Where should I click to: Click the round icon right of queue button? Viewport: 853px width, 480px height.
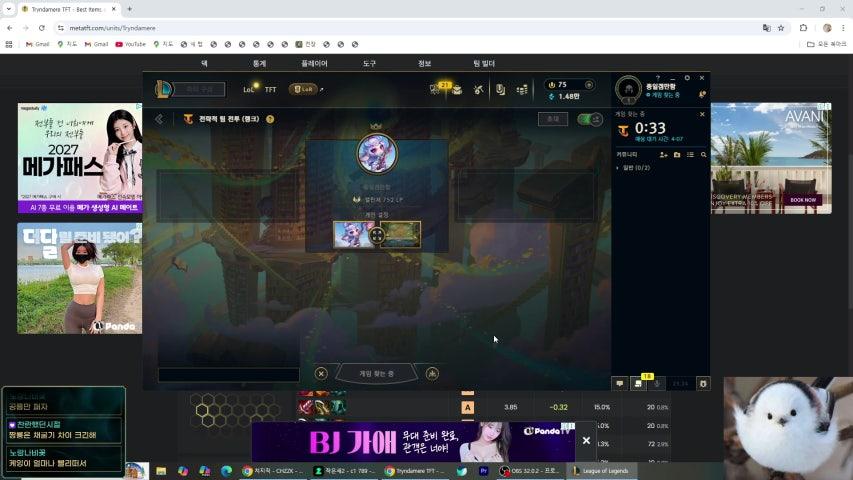point(432,373)
